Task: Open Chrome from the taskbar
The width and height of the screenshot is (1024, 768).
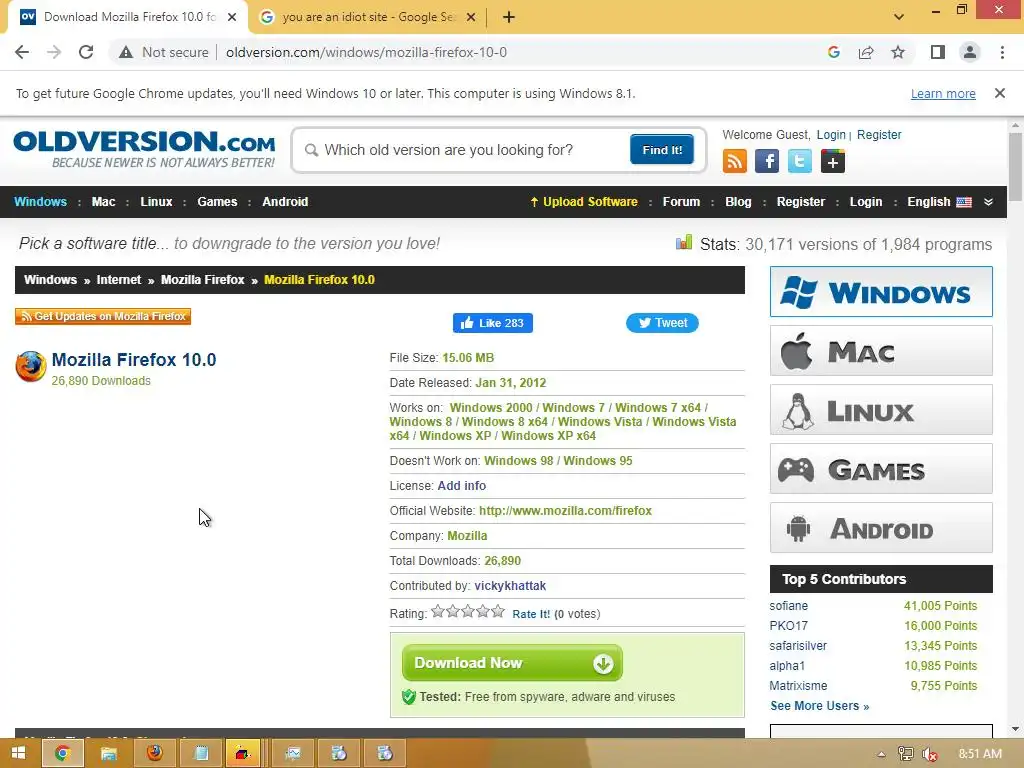Action: click(62, 753)
